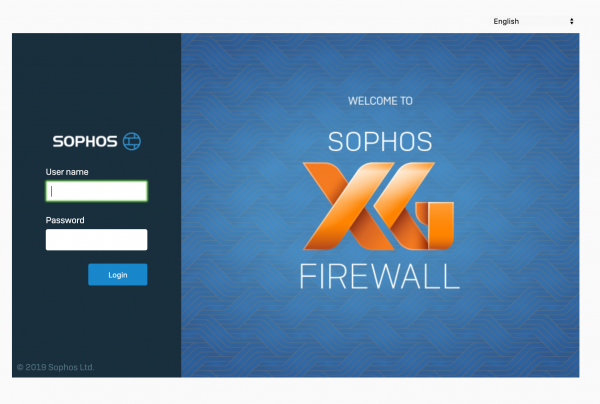Click the large orange X emblem
Image resolution: width=600 pixels, height=404 pixels.
[348, 206]
